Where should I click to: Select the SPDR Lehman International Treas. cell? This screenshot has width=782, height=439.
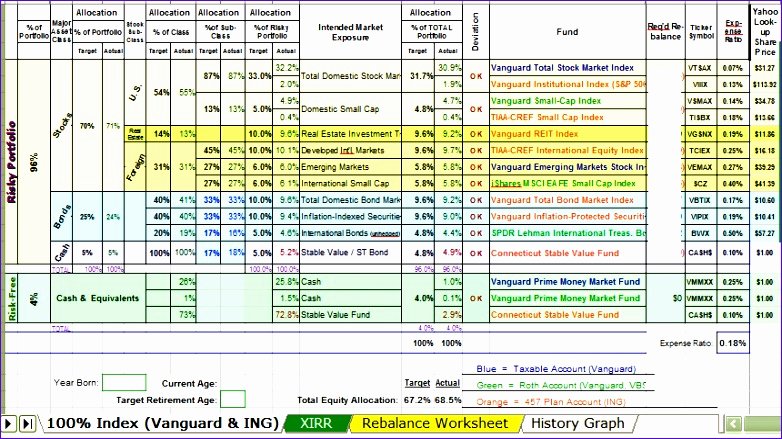pyautogui.click(x=568, y=233)
